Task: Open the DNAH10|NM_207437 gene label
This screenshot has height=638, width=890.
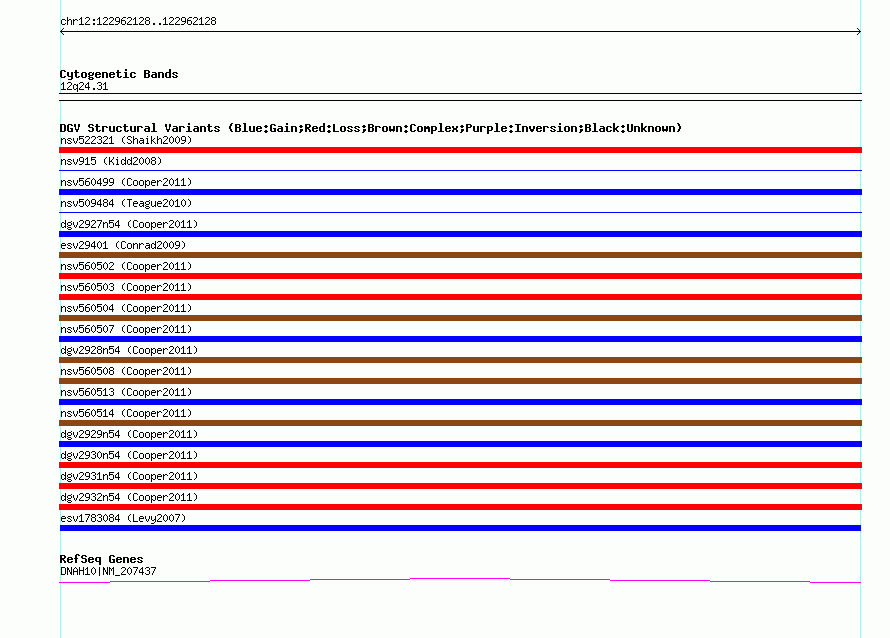Action: (x=108, y=571)
